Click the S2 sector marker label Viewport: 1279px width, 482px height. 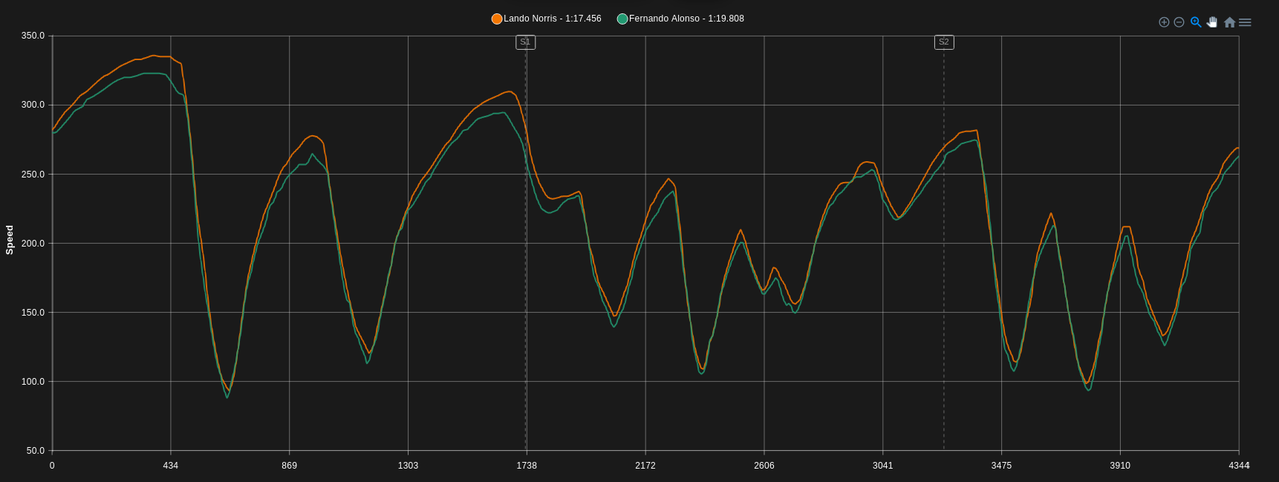[944, 42]
